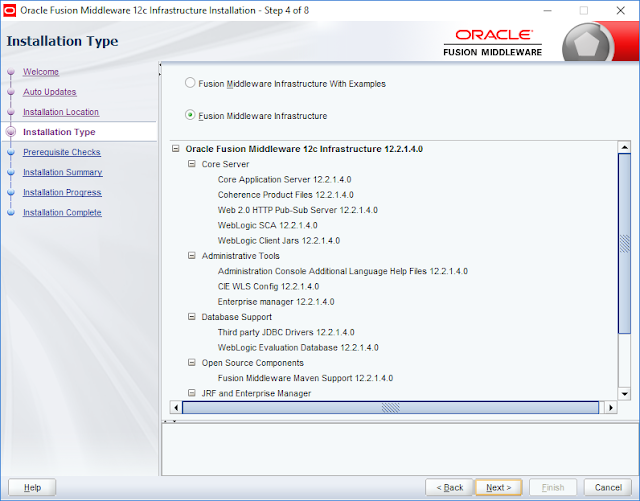Go back with the Back button
This screenshot has width=640, height=501.
[449, 488]
